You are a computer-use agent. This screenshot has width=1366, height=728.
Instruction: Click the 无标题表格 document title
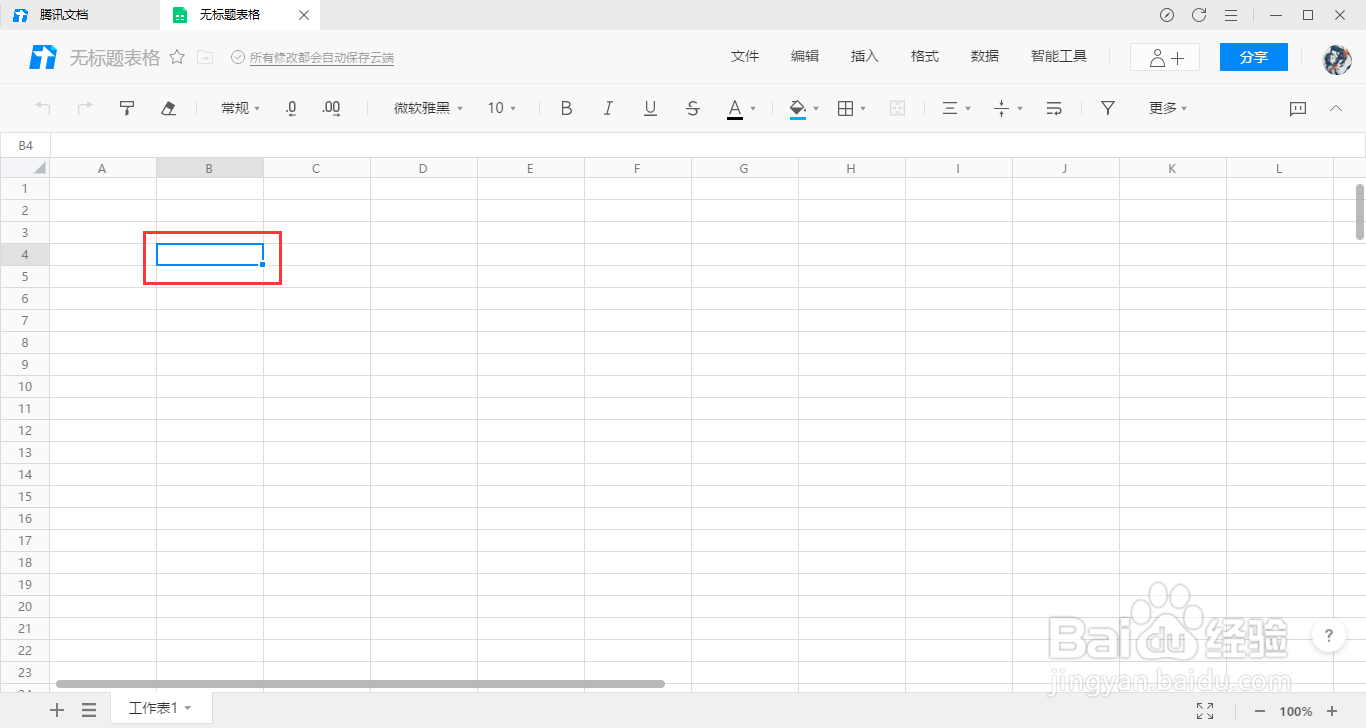[x=114, y=58]
